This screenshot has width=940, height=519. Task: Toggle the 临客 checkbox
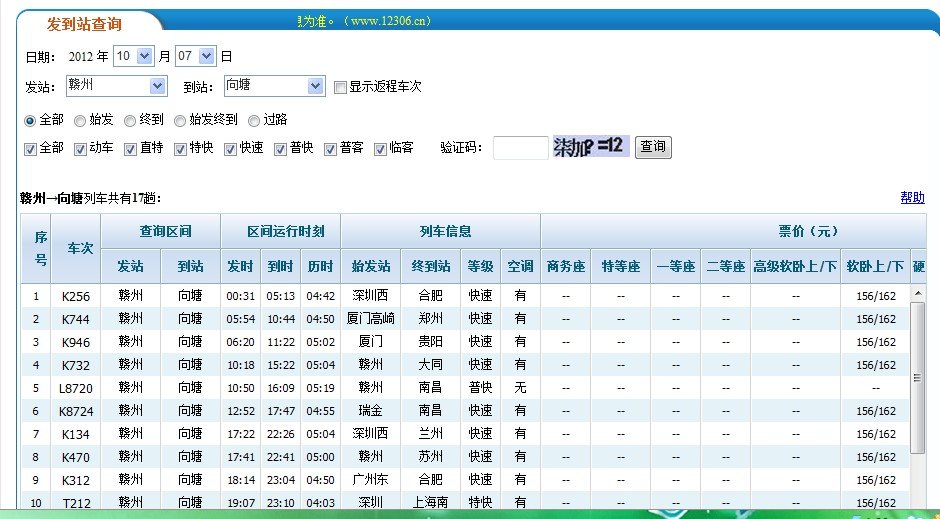[x=380, y=149]
